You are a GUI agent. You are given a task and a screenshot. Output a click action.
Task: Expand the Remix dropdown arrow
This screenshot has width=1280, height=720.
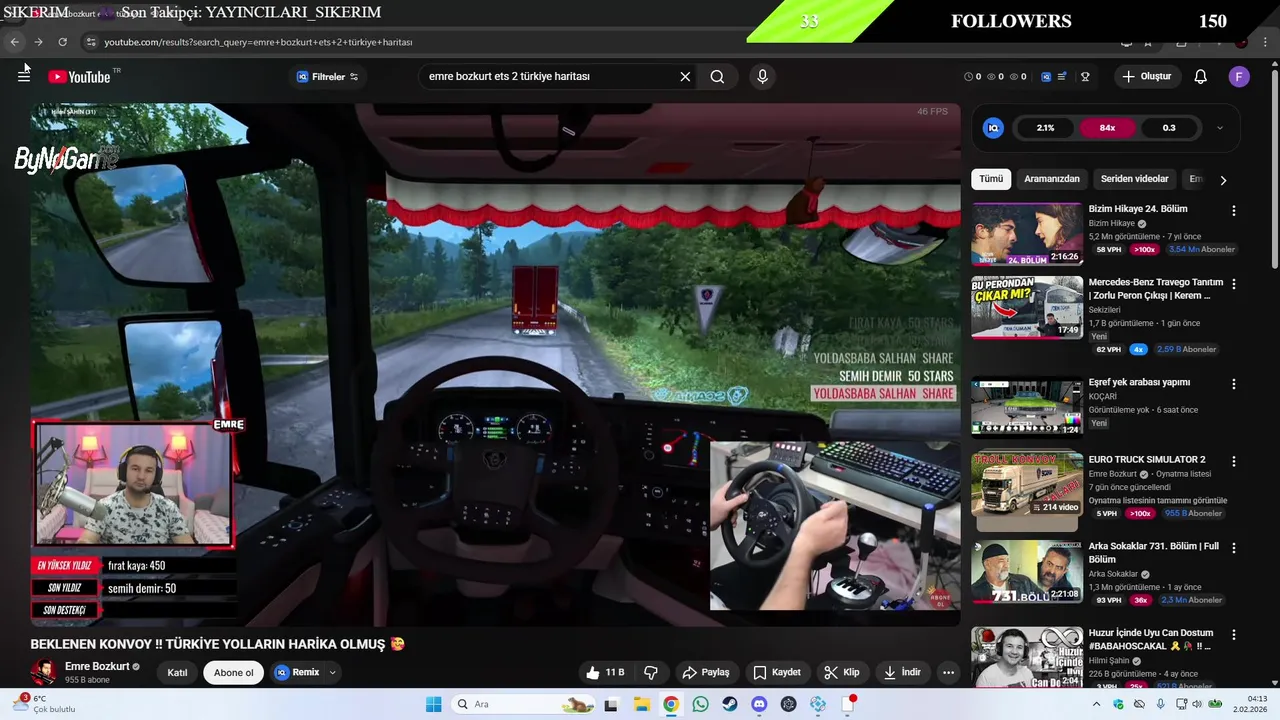click(x=333, y=672)
